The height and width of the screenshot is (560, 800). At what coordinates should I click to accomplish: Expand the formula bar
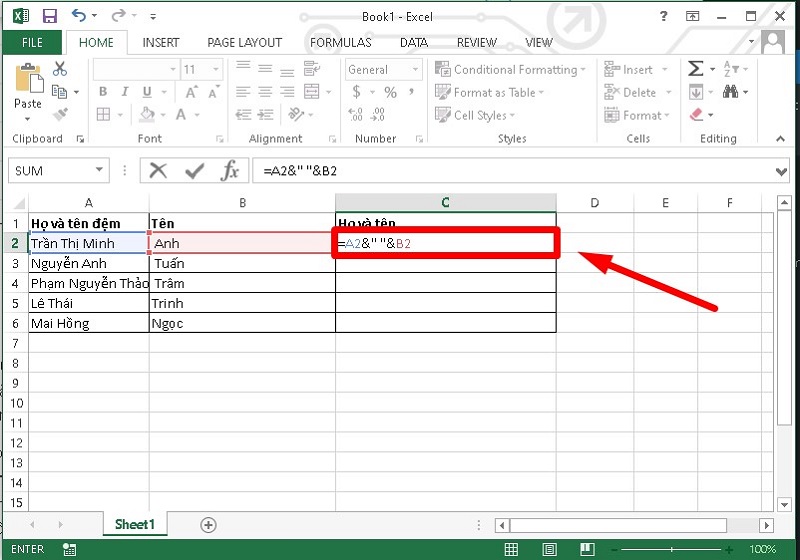[x=781, y=172]
